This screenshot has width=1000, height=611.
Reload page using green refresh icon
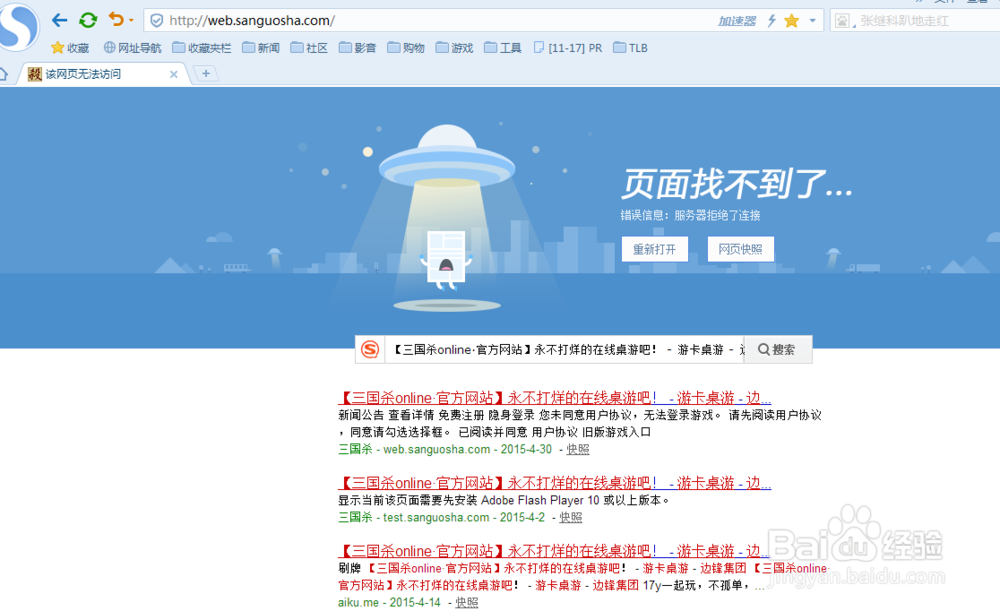click(88, 20)
